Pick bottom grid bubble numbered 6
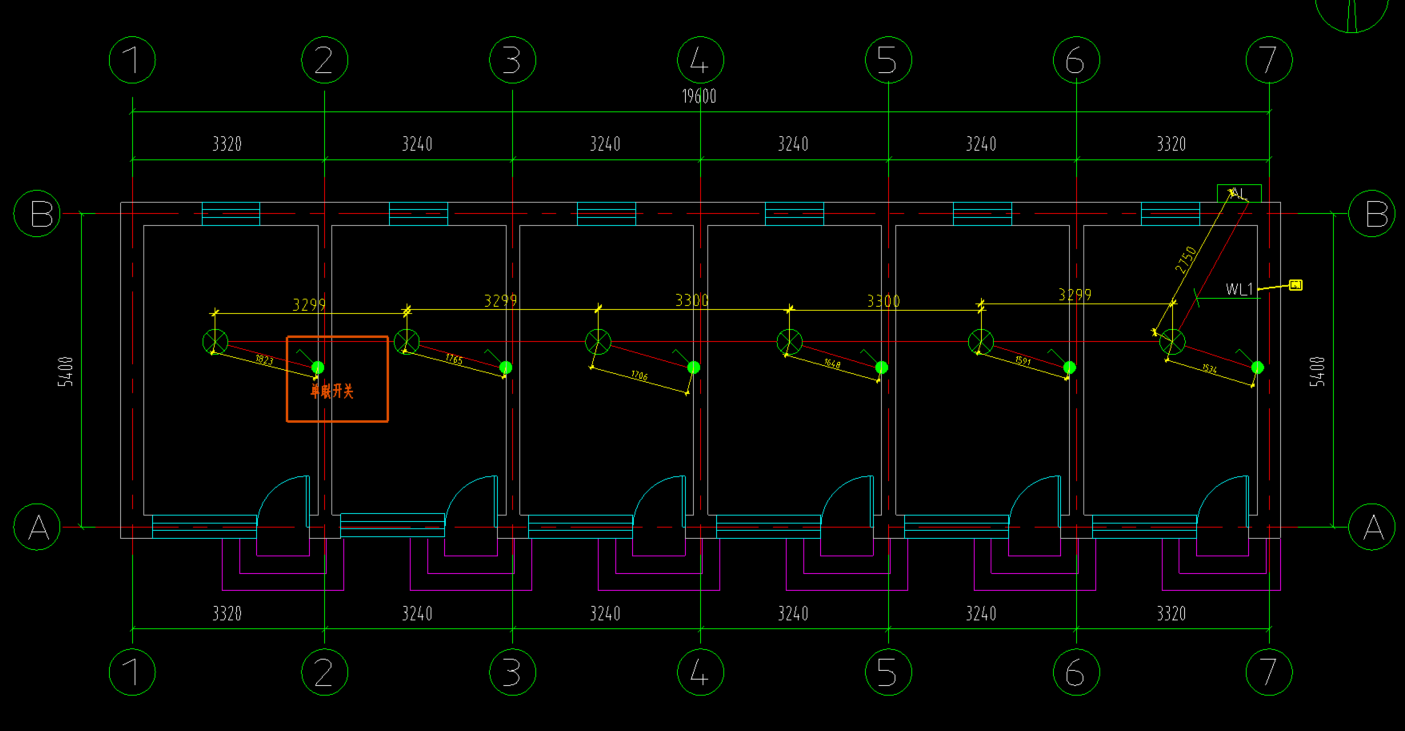Viewport: 1405px width, 731px height. click(x=1076, y=673)
